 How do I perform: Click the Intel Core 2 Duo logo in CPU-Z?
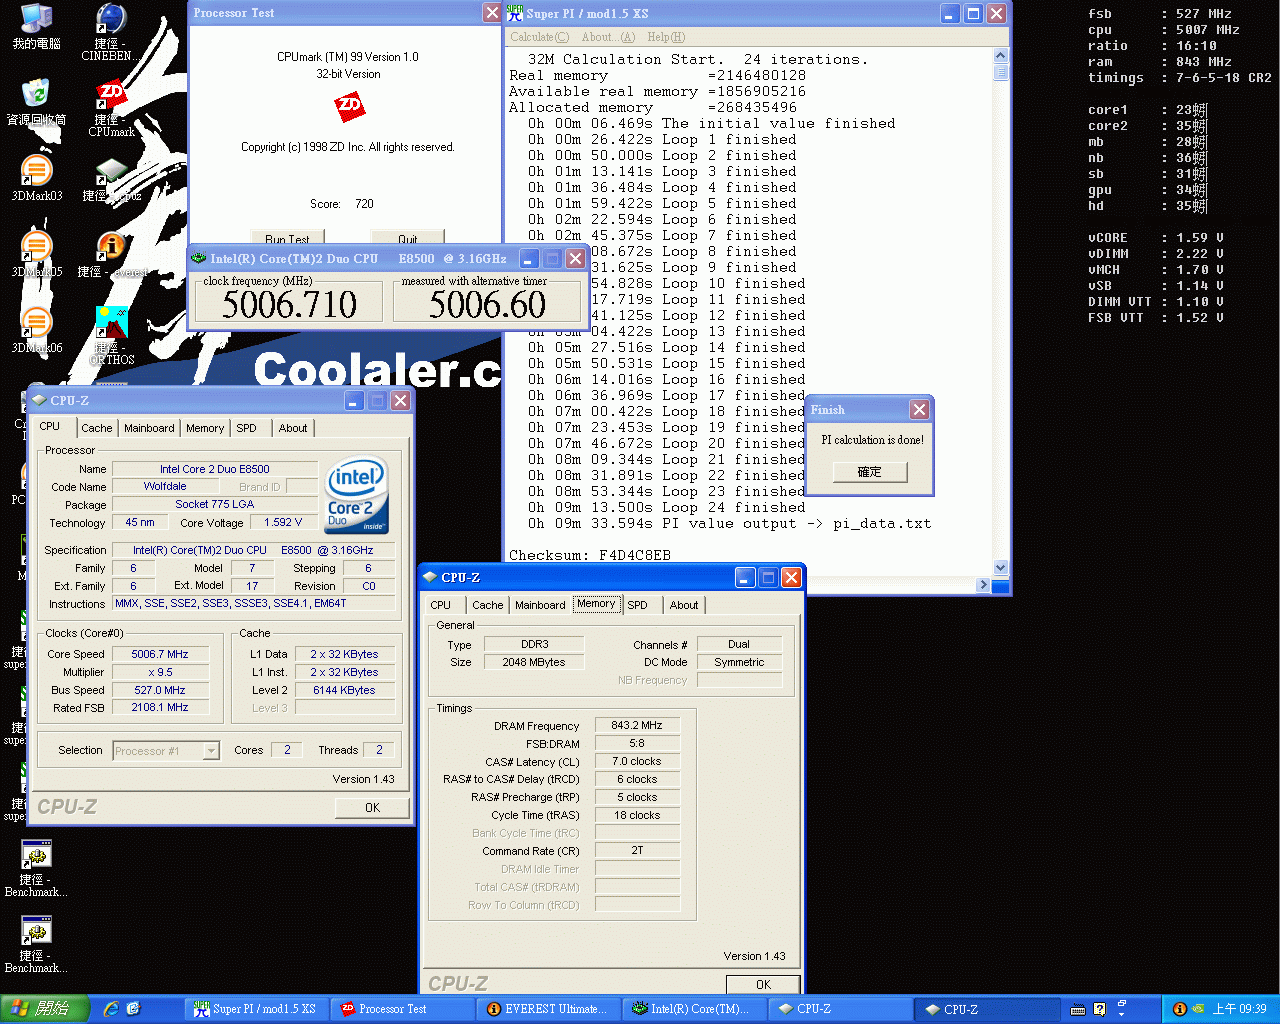tap(357, 496)
